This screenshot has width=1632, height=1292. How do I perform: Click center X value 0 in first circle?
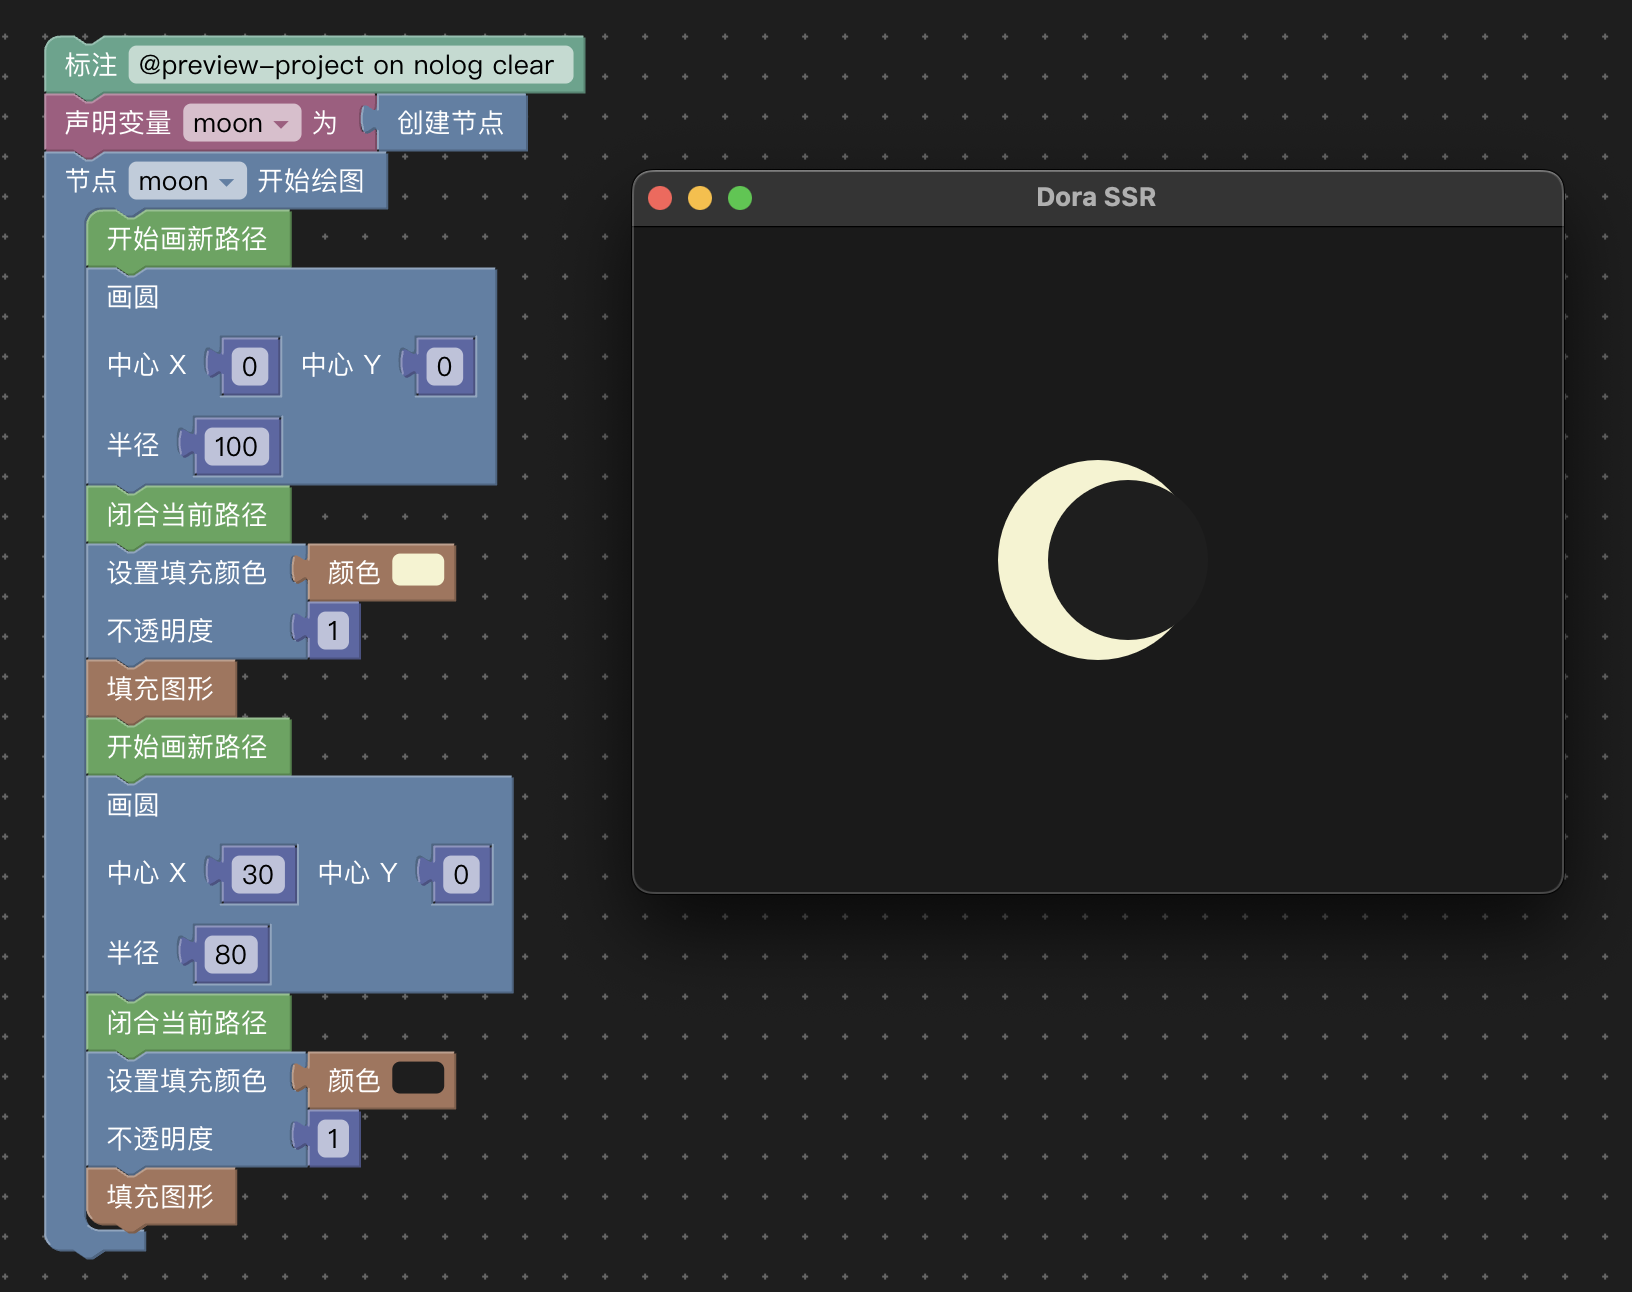click(249, 367)
